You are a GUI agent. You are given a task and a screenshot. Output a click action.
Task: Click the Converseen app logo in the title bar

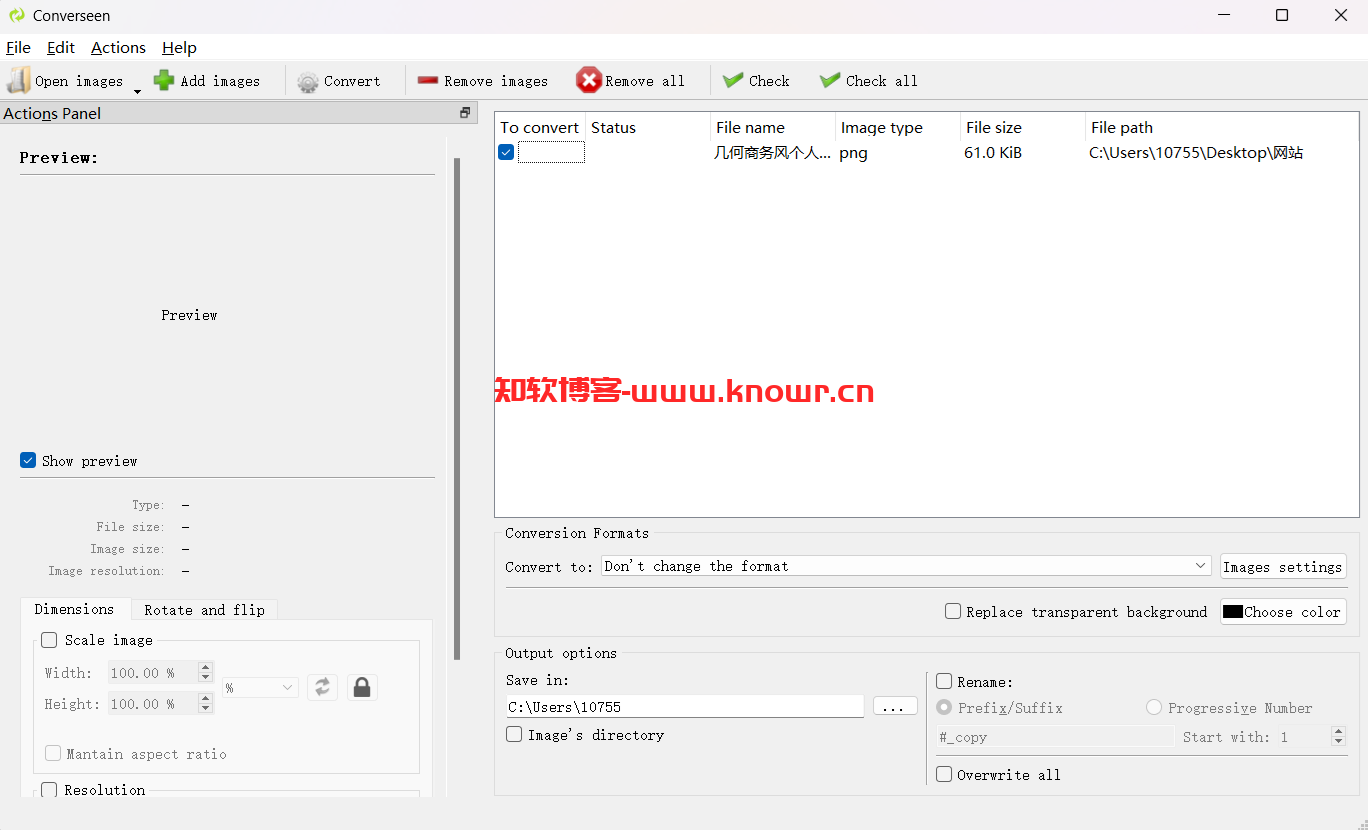tap(17, 15)
